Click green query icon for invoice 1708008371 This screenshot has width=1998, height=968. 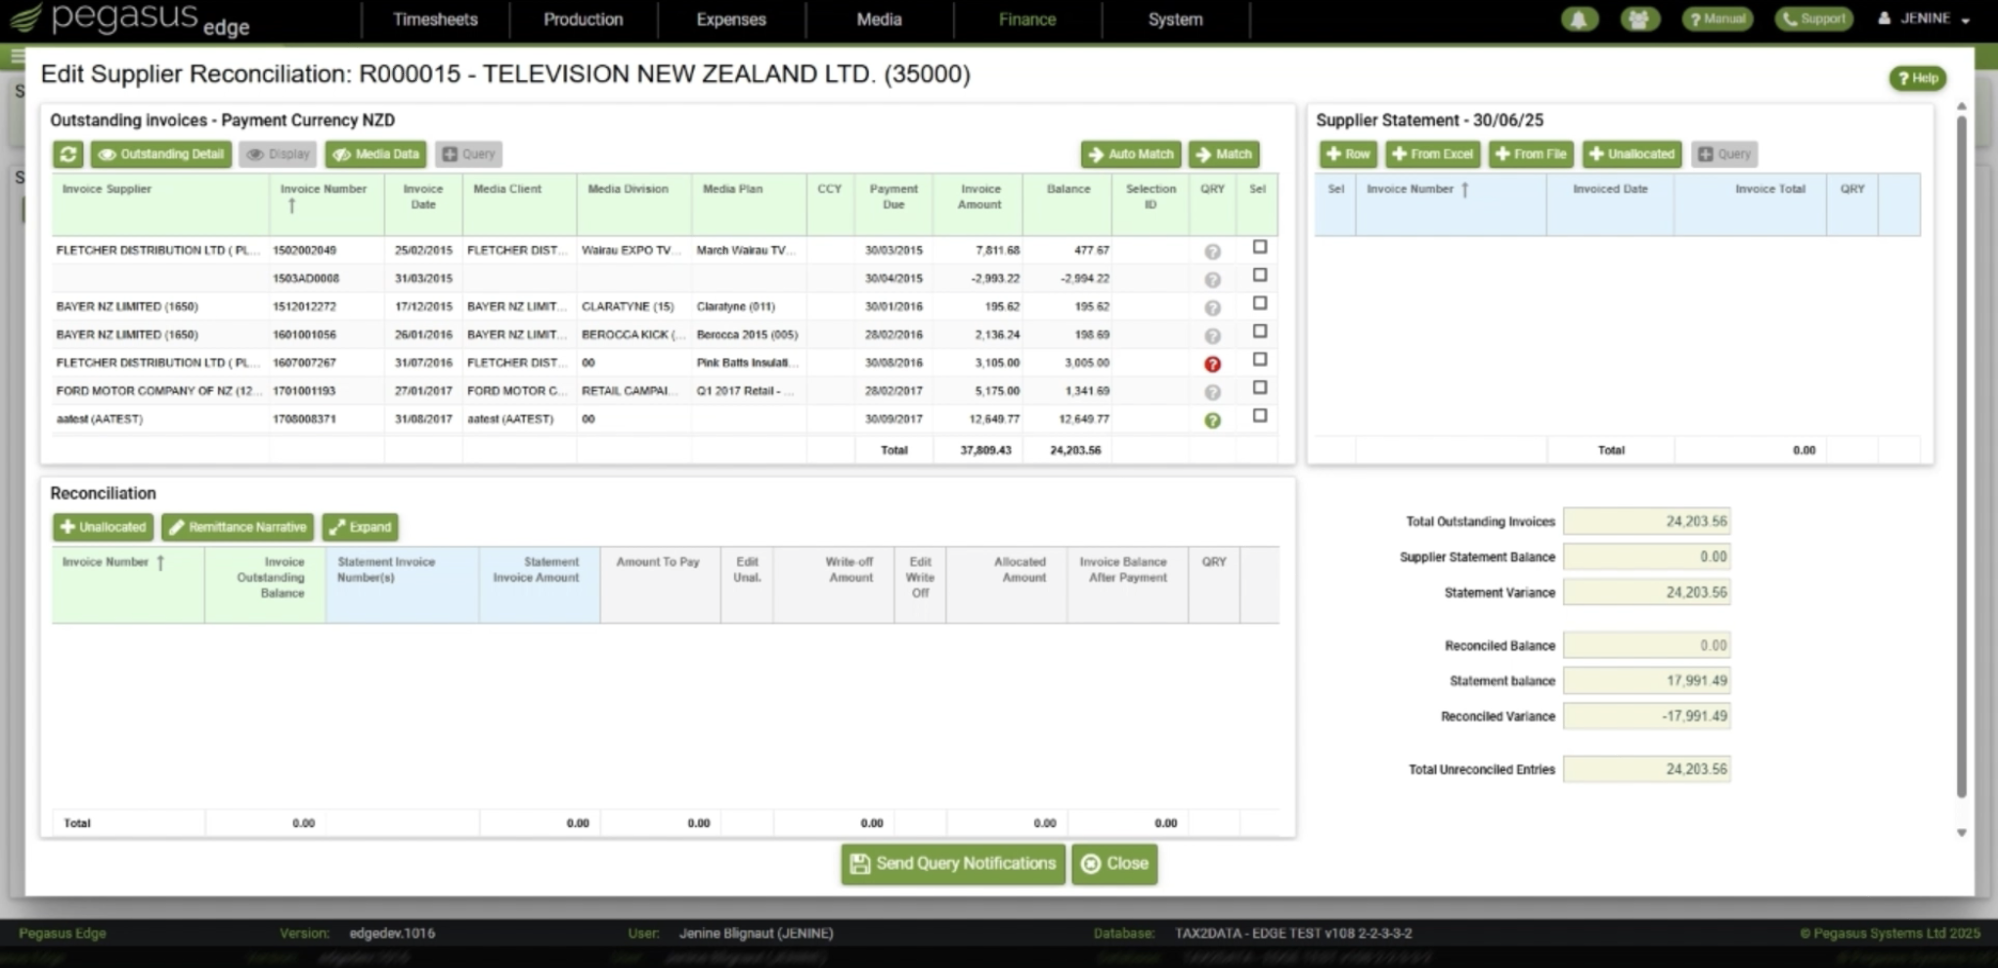(x=1212, y=421)
